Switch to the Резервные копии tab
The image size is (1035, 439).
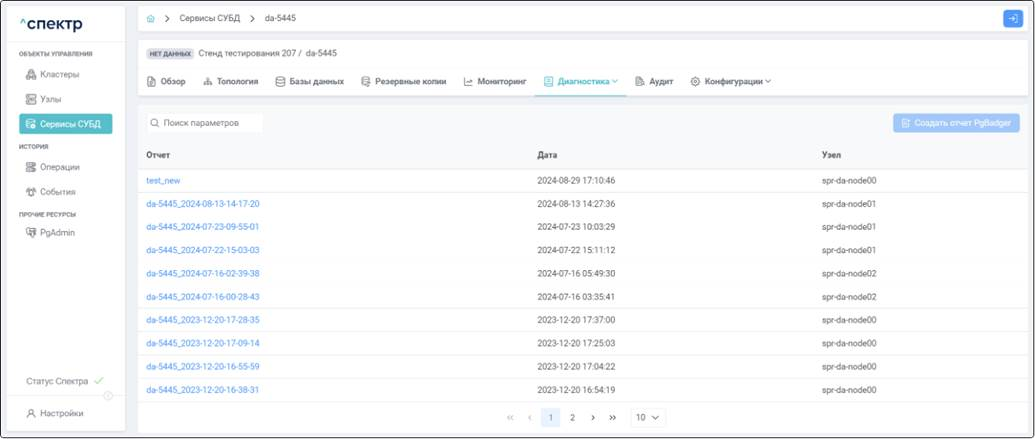[404, 81]
